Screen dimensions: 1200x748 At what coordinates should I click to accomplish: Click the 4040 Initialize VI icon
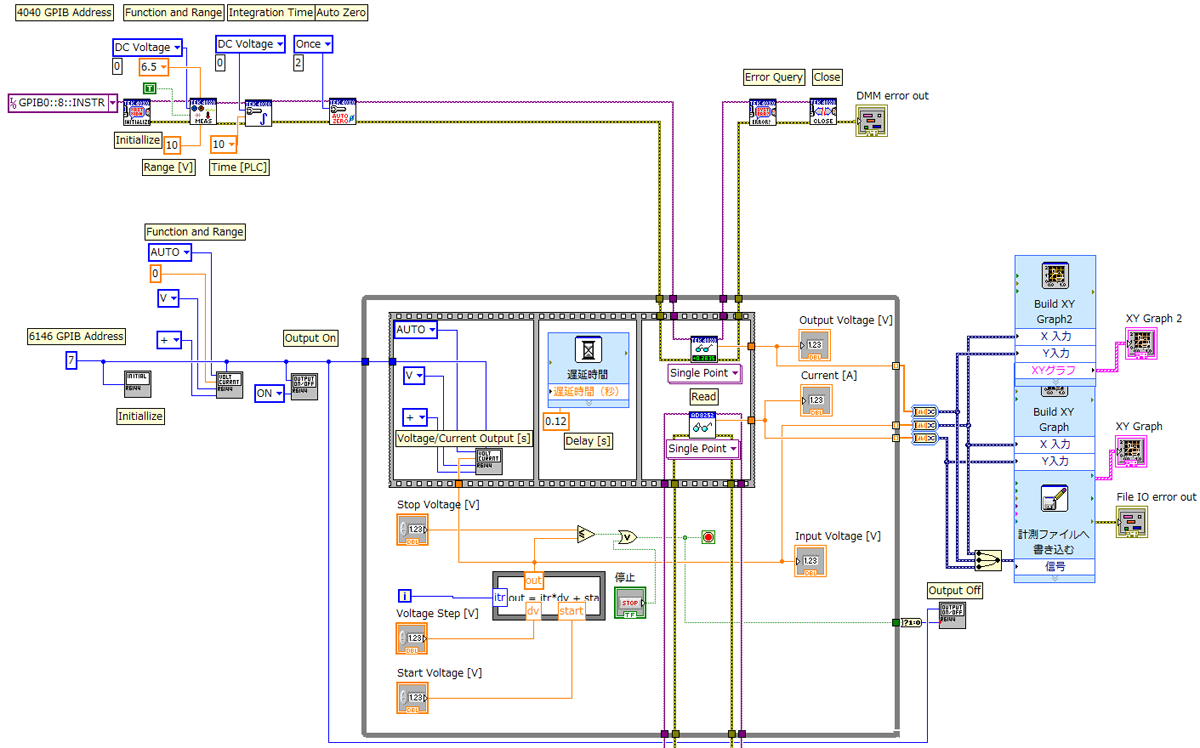[x=136, y=112]
